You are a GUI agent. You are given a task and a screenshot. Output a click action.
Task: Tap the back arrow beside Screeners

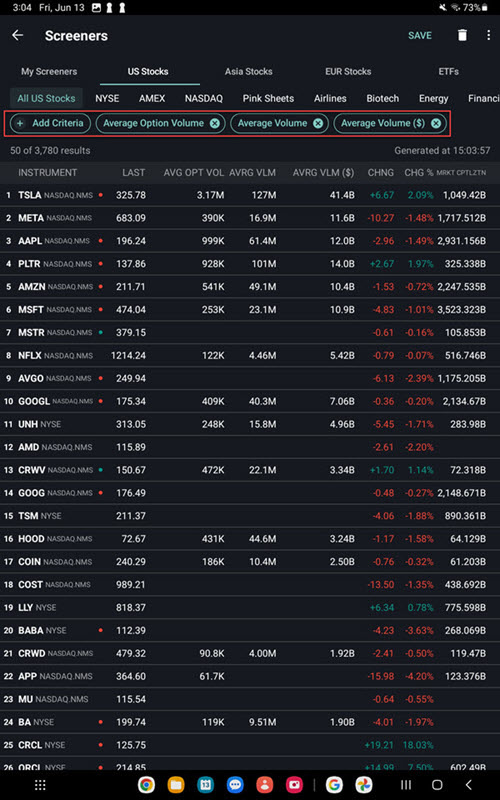(x=18, y=35)
